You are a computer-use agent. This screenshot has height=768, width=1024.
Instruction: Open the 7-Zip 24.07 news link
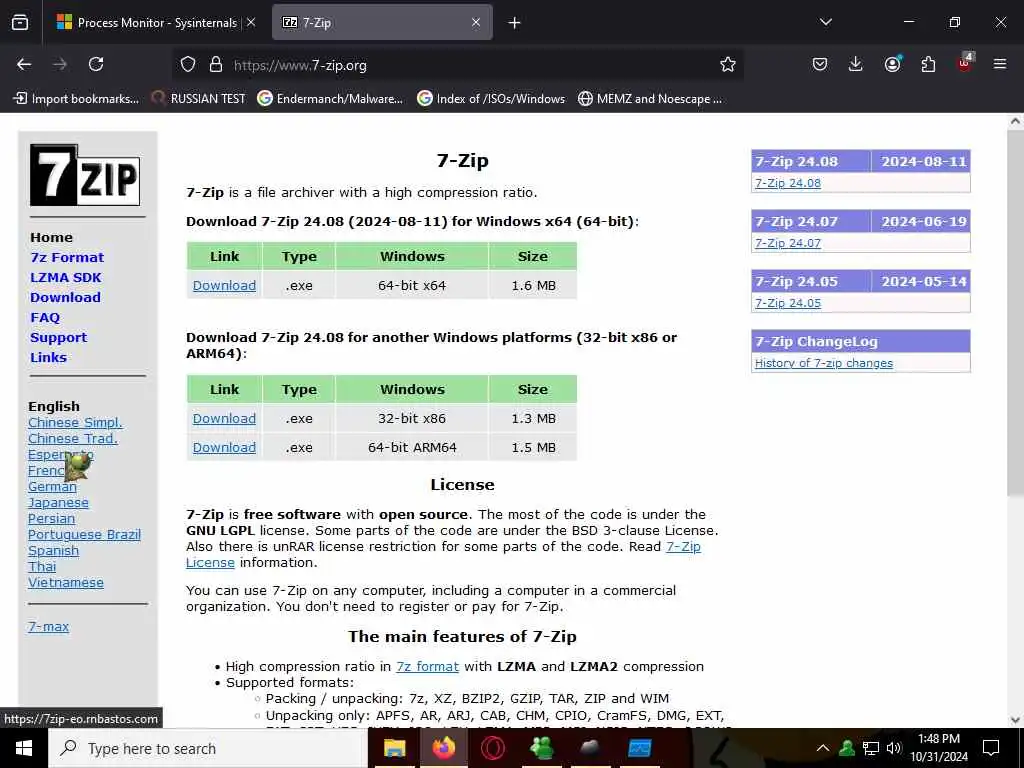pyautogui.click(x=788, y=243)
